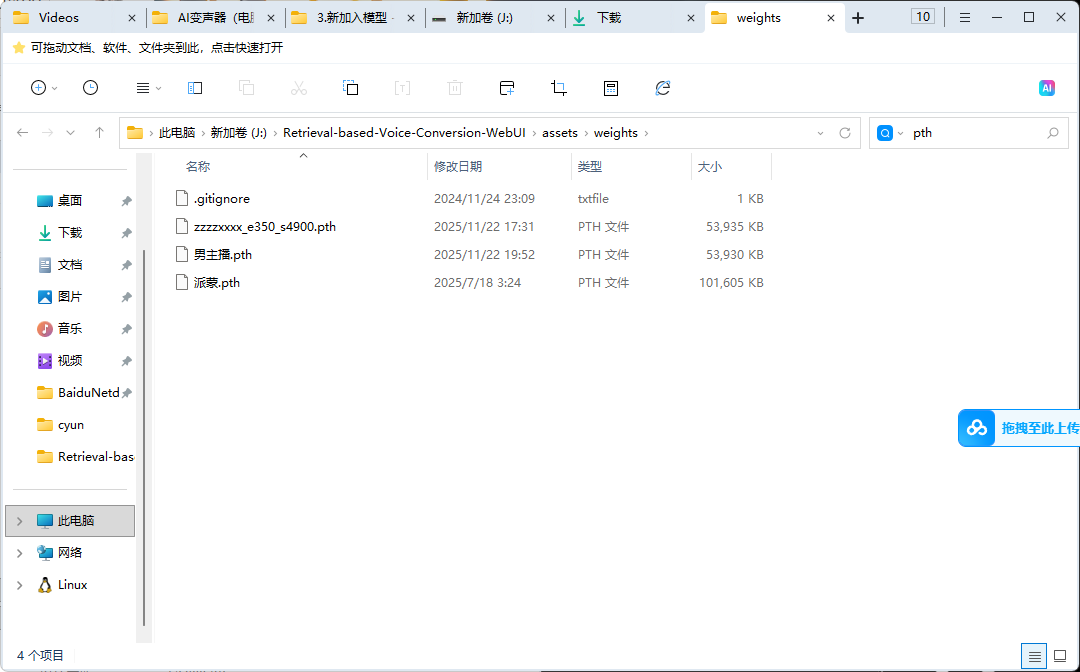Screen dimensions: 1080x672
Task: Open the recent history clock icon
Action: tap(90, 87)
